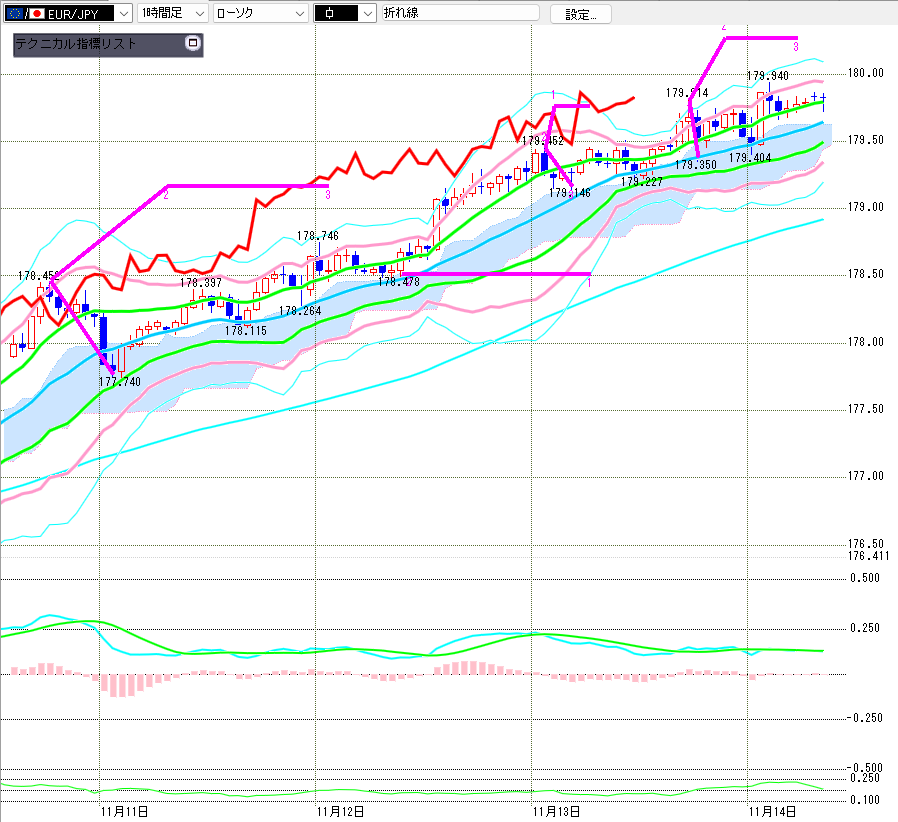This screenshot has width=898, height=822.
Task: Open the EUR/JPY currency pair dropdown
Action: click(123, 13)
